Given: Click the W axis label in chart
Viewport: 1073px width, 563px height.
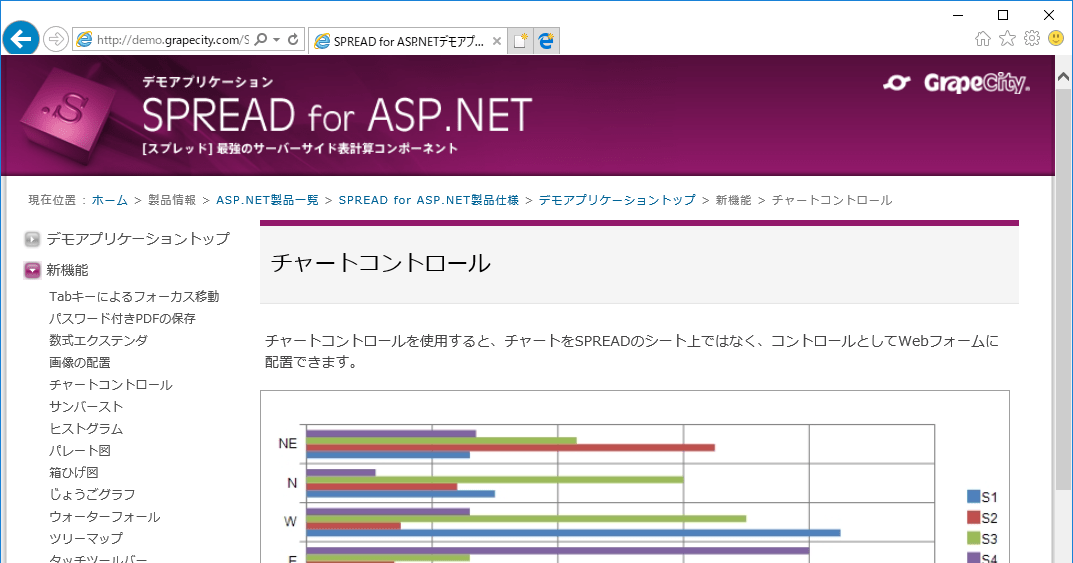Looking at the screenshot, I should (x=290, y=521).
